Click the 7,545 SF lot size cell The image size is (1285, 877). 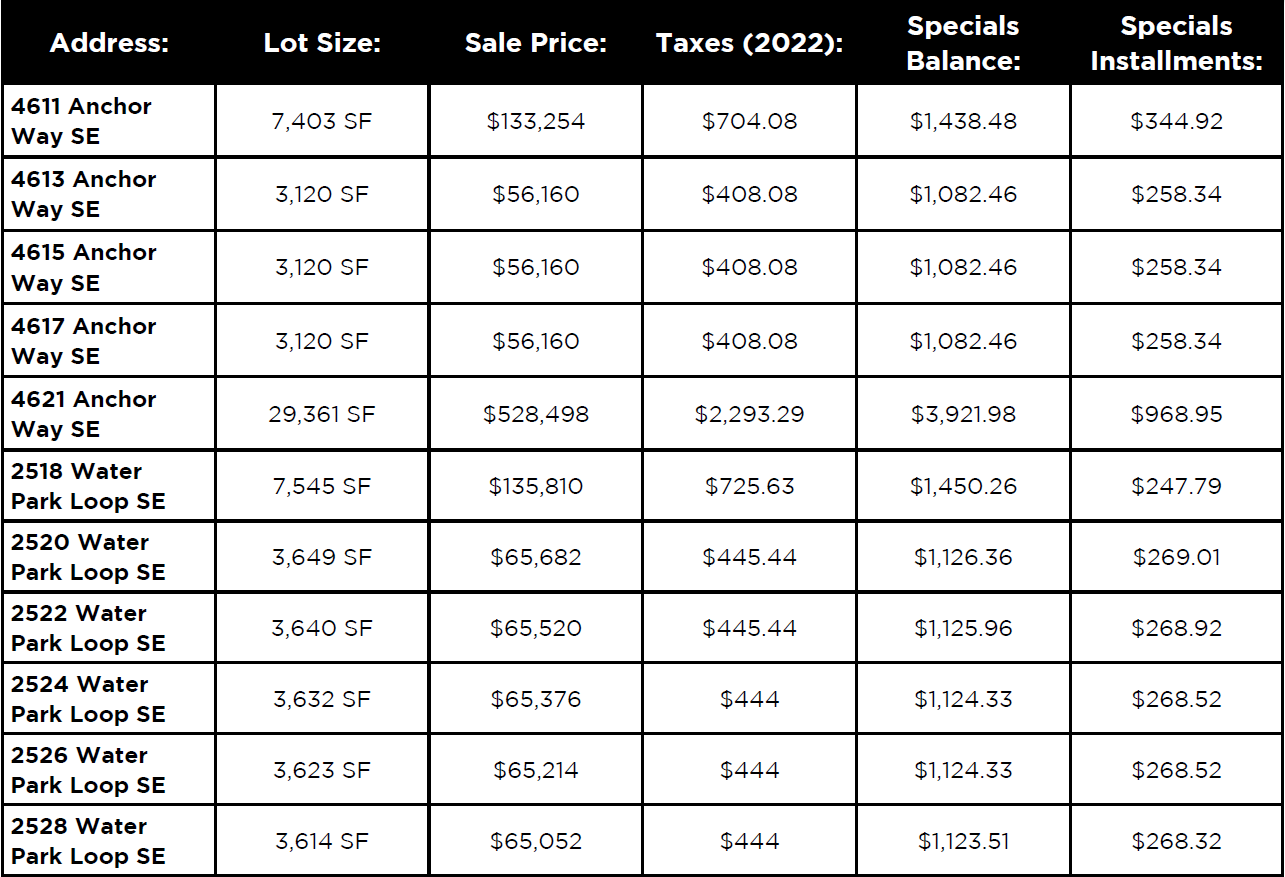tap(322, 486)
